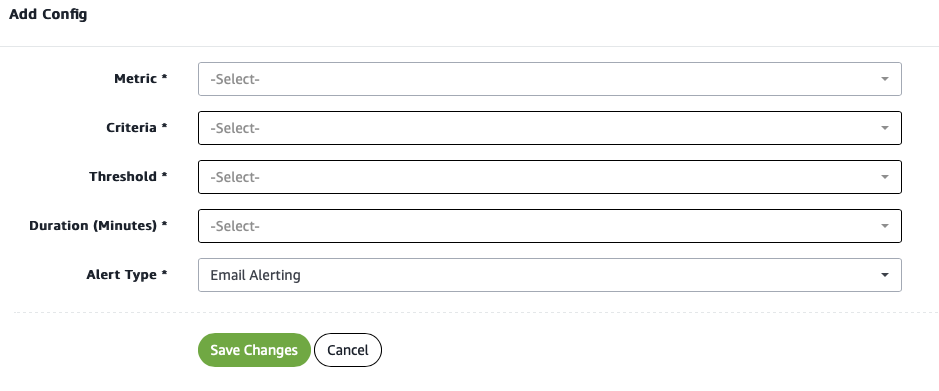Open the Duration (Minutes) select box
Screen dimensions: 939x391
[550, 226]
